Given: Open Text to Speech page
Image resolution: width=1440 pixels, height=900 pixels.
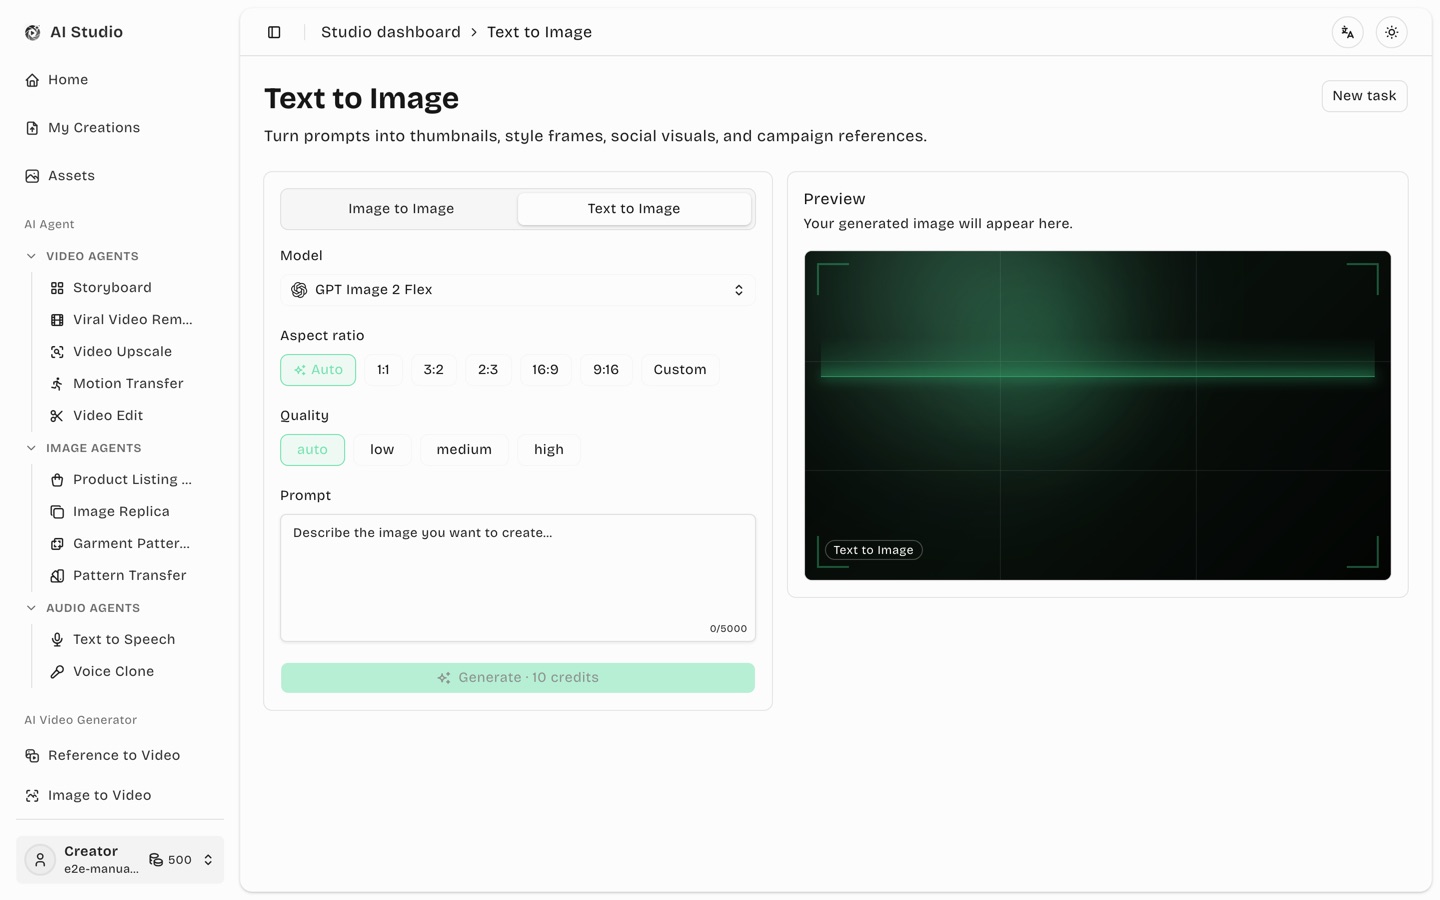Looking at the screenshot, I should coord(132,640).
